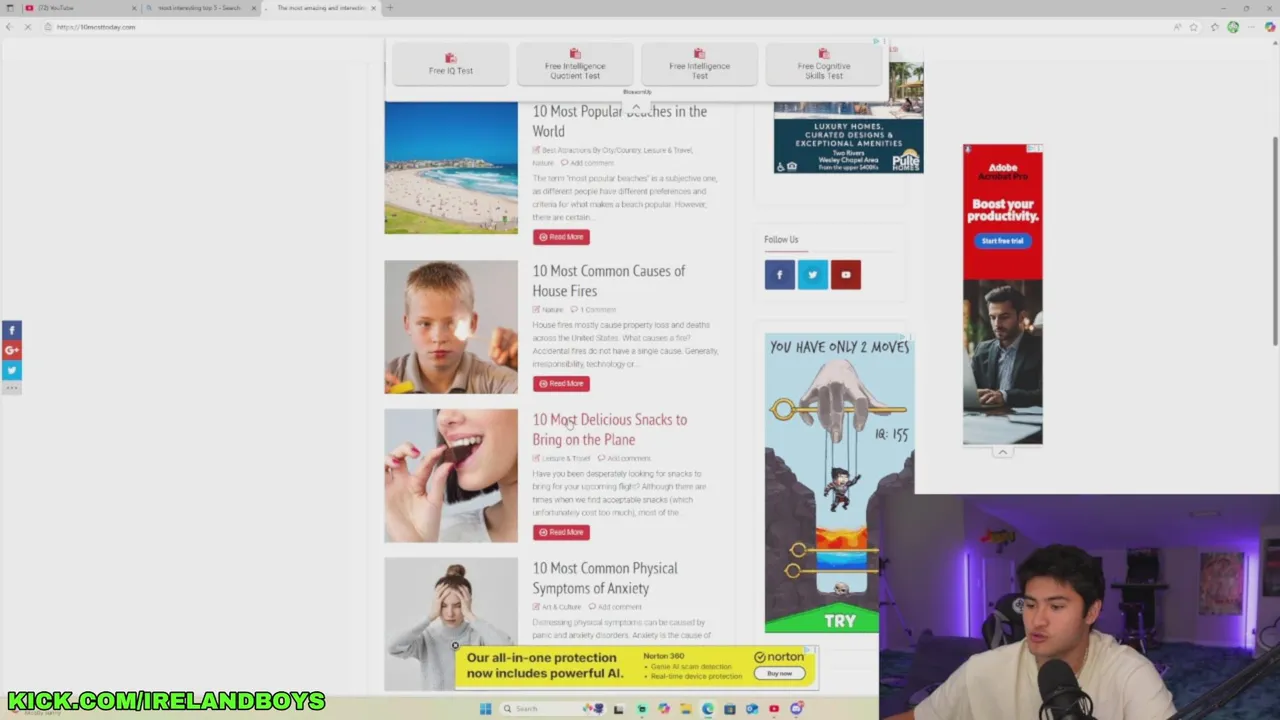Open the Windows Start menu
The height and width of the screenshot is (720, 1280).
point(485,709)
